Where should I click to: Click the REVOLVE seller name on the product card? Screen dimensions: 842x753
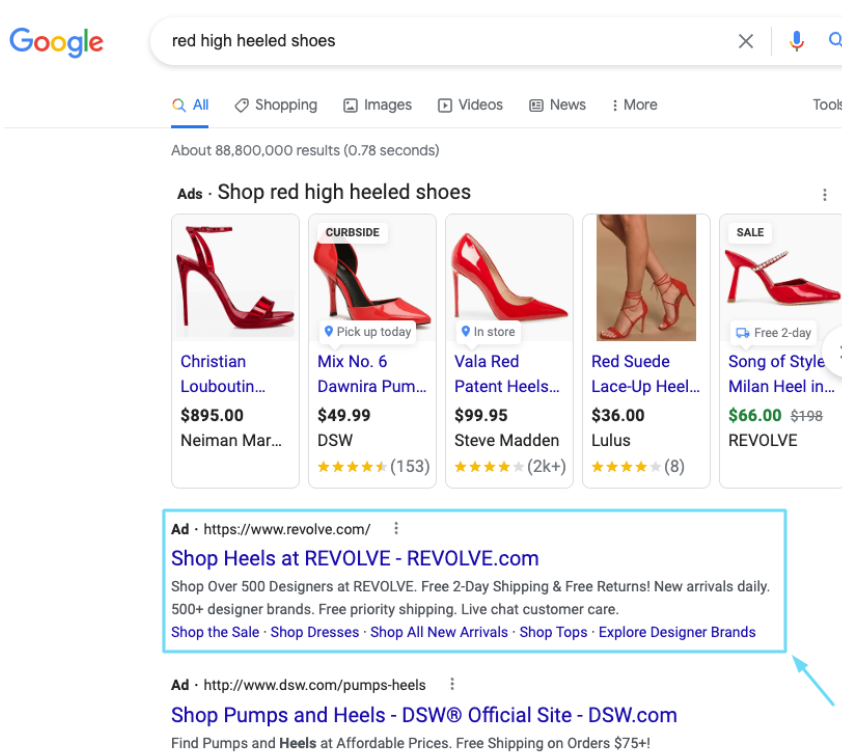763,440
